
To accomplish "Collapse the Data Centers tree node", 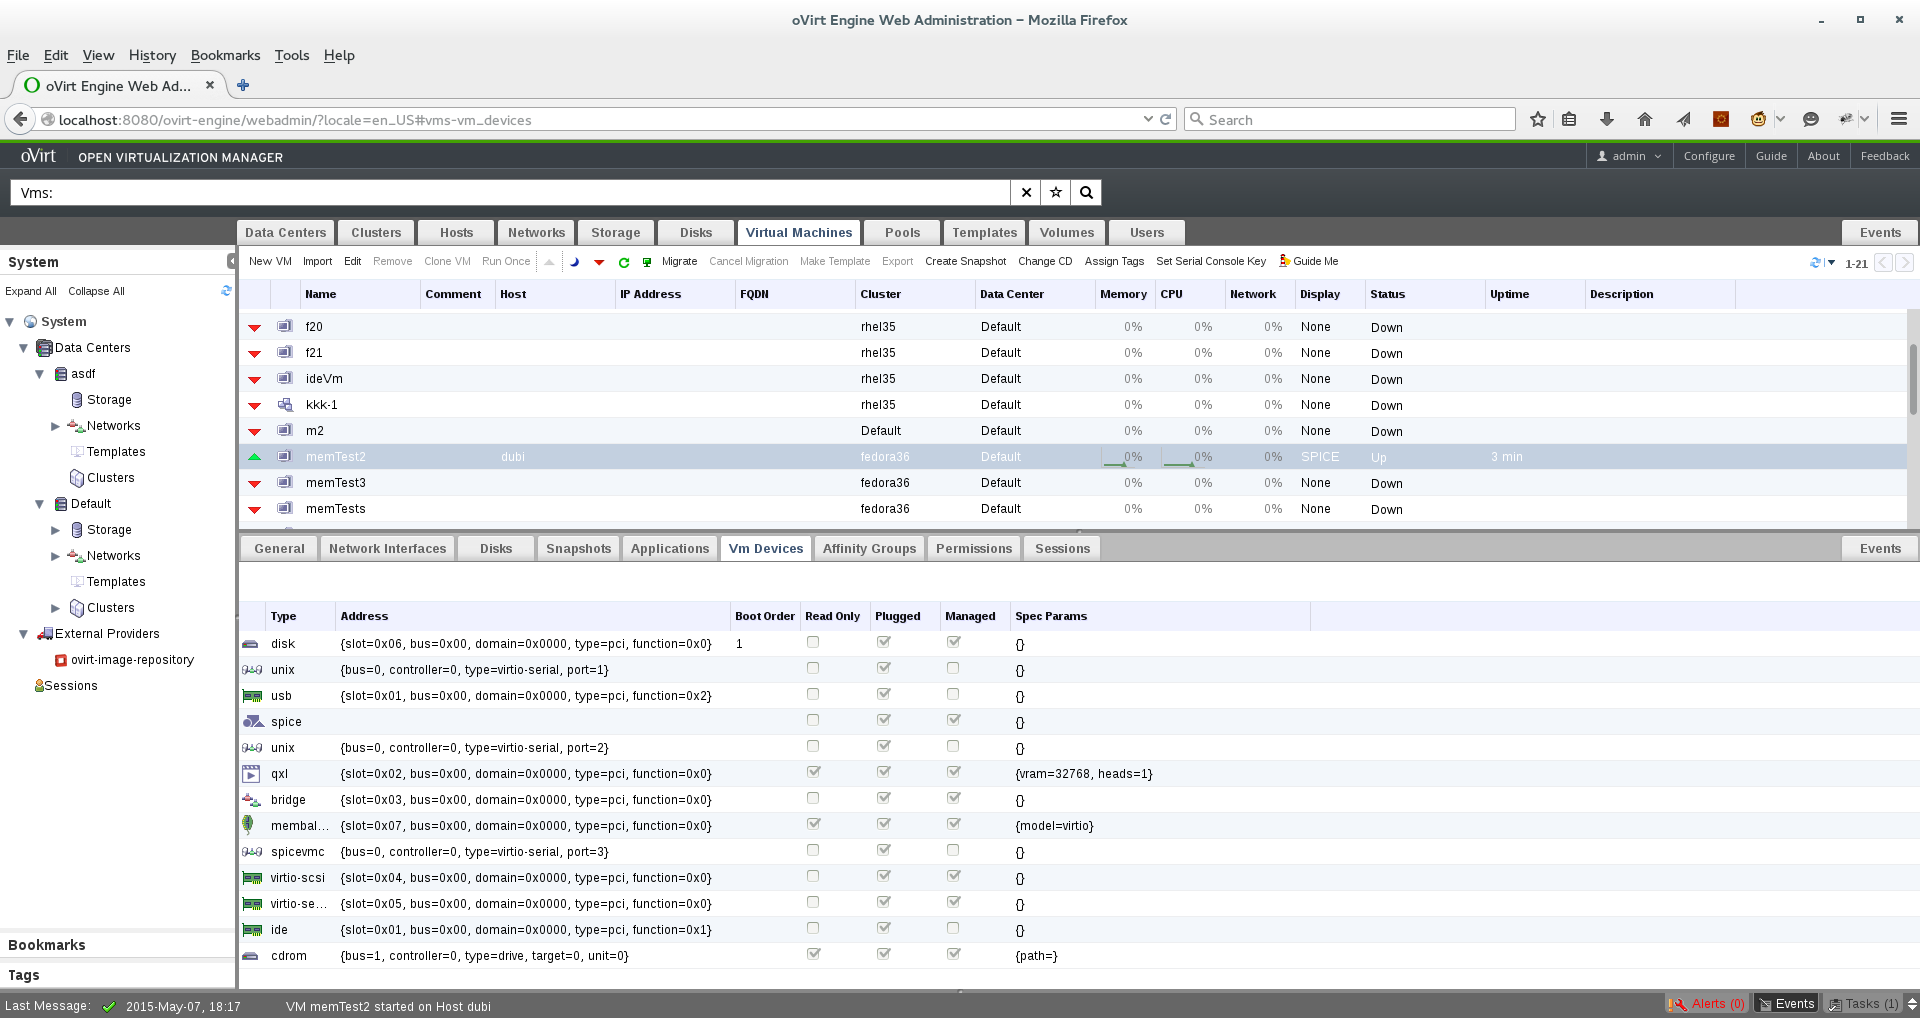I will pyautogui.click(x=24, y=348).
